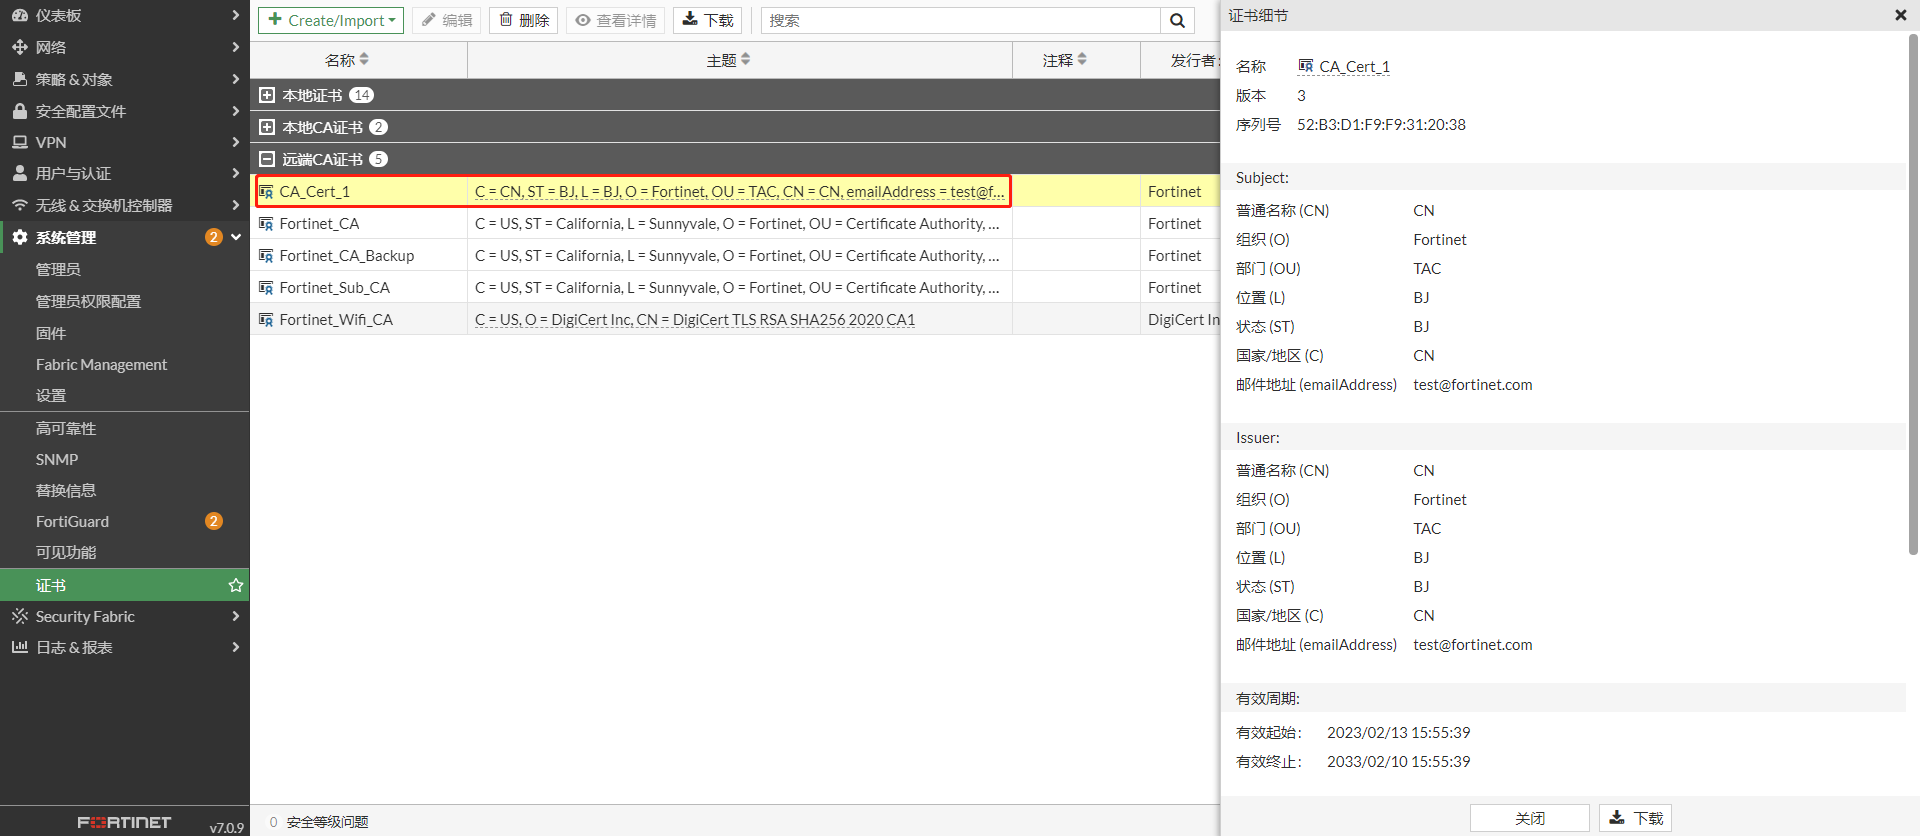Click the favorite star beside 证书

pyautogui.click(x=236, y=585)
